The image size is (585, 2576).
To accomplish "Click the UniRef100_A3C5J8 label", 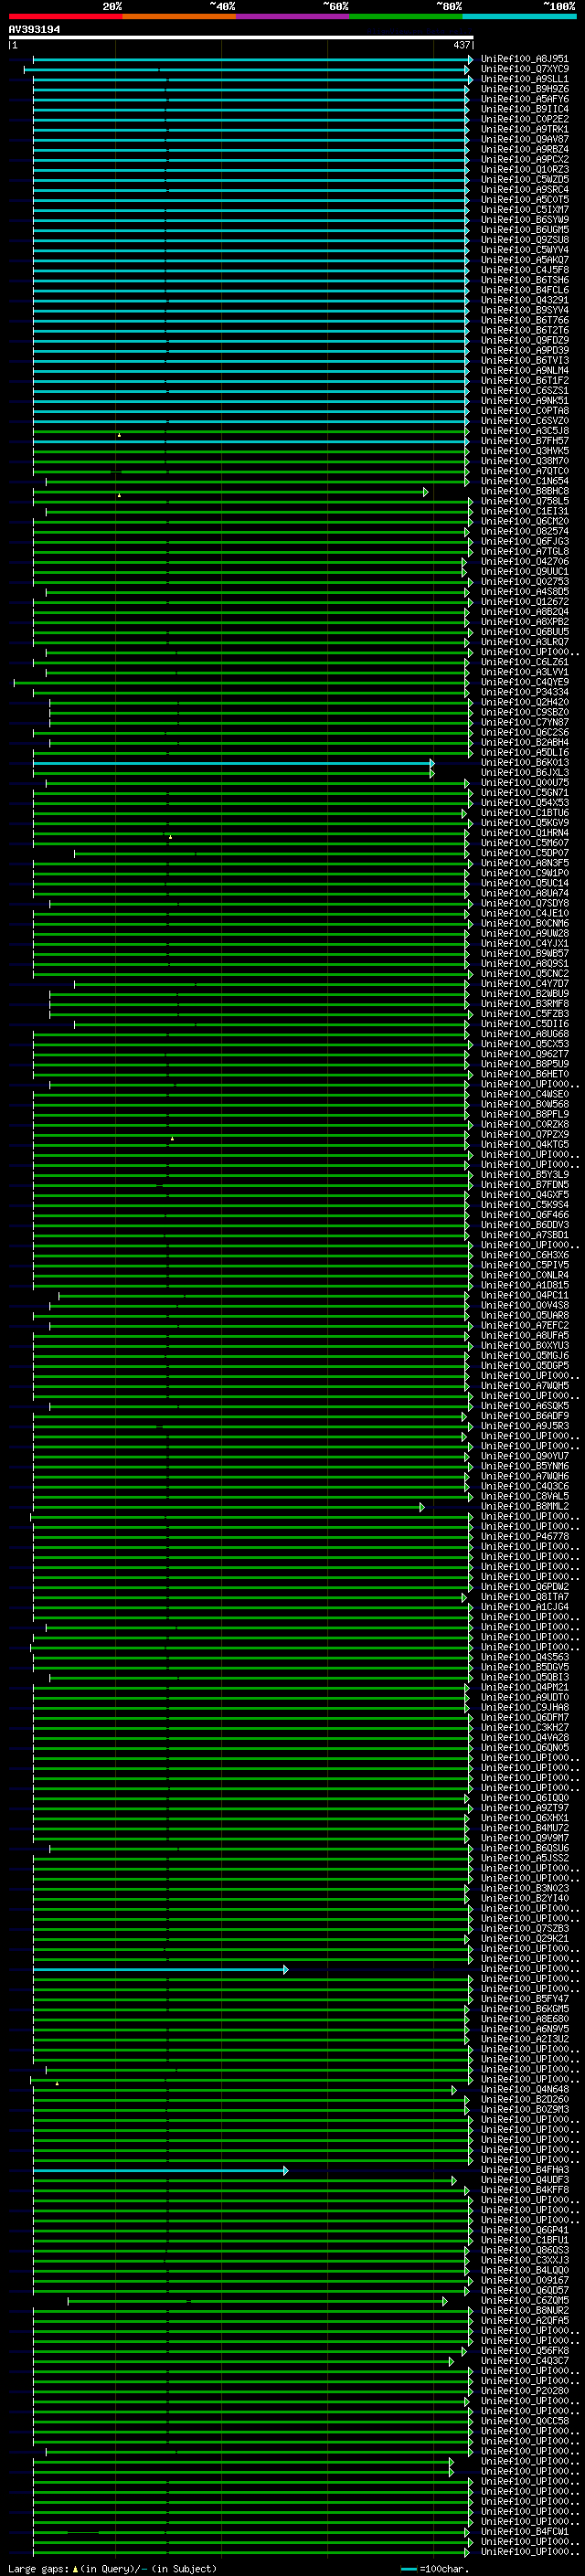I will point(525,431).
